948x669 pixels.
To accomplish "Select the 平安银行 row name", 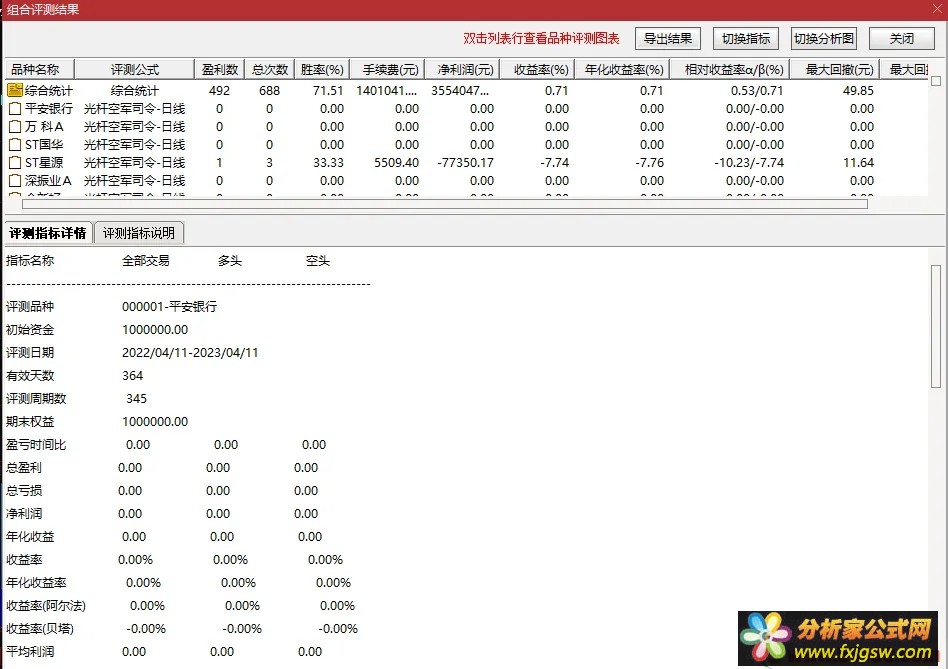I will tap(48, 109).
